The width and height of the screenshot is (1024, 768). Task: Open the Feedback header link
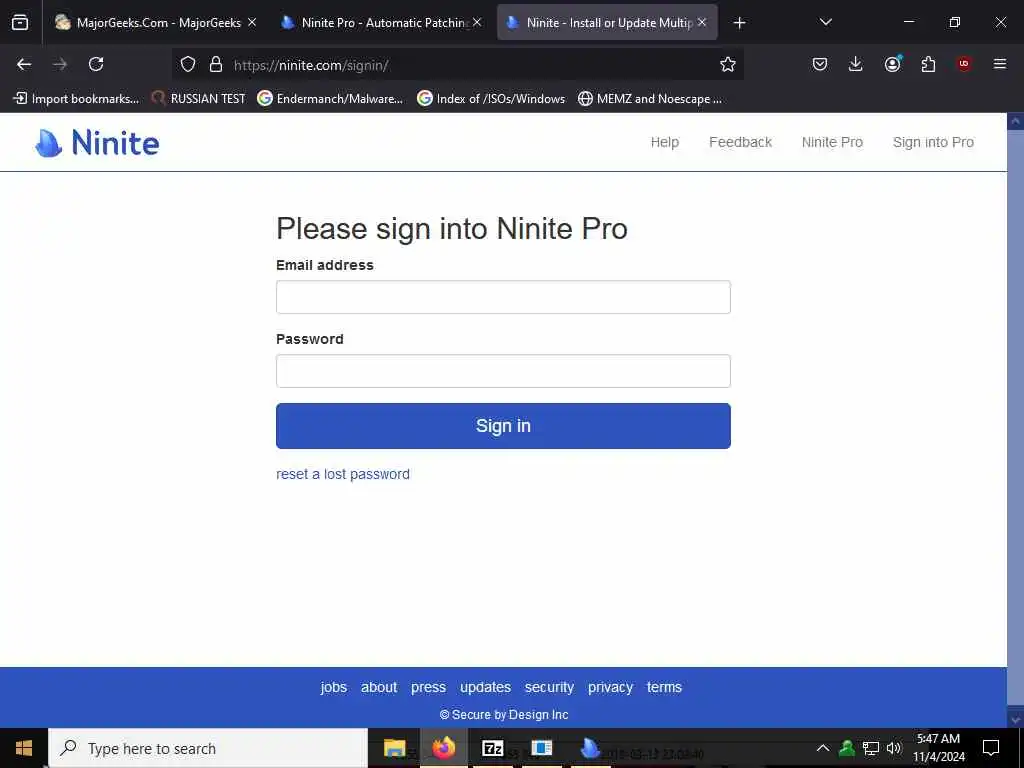741,142
